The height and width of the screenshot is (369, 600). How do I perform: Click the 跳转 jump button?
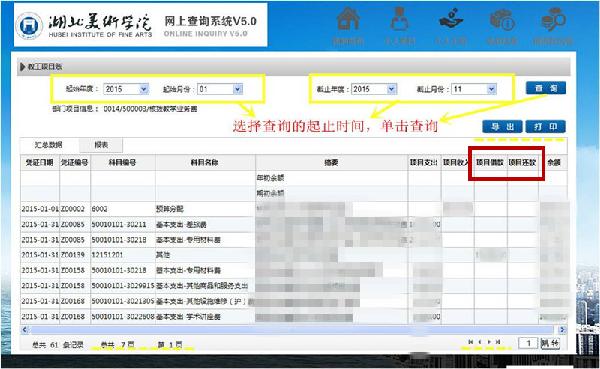pos(549,343)
